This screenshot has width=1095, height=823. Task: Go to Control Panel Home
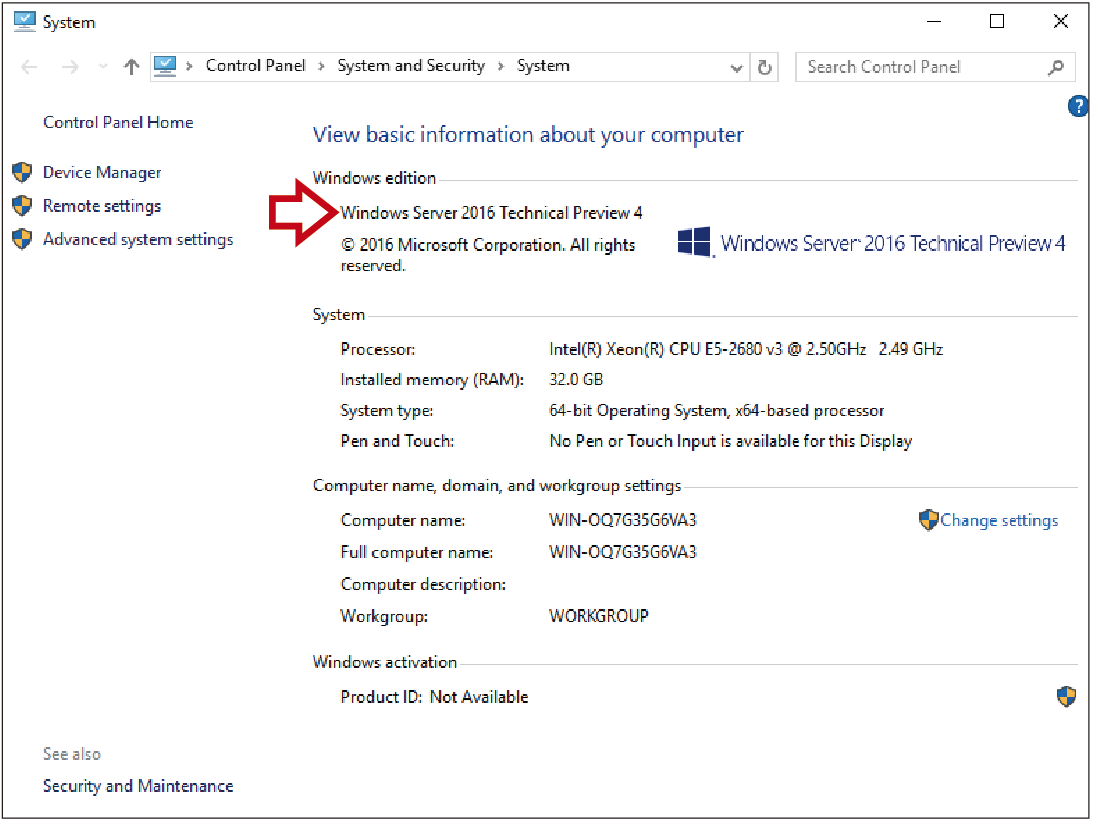pos(118,122)
